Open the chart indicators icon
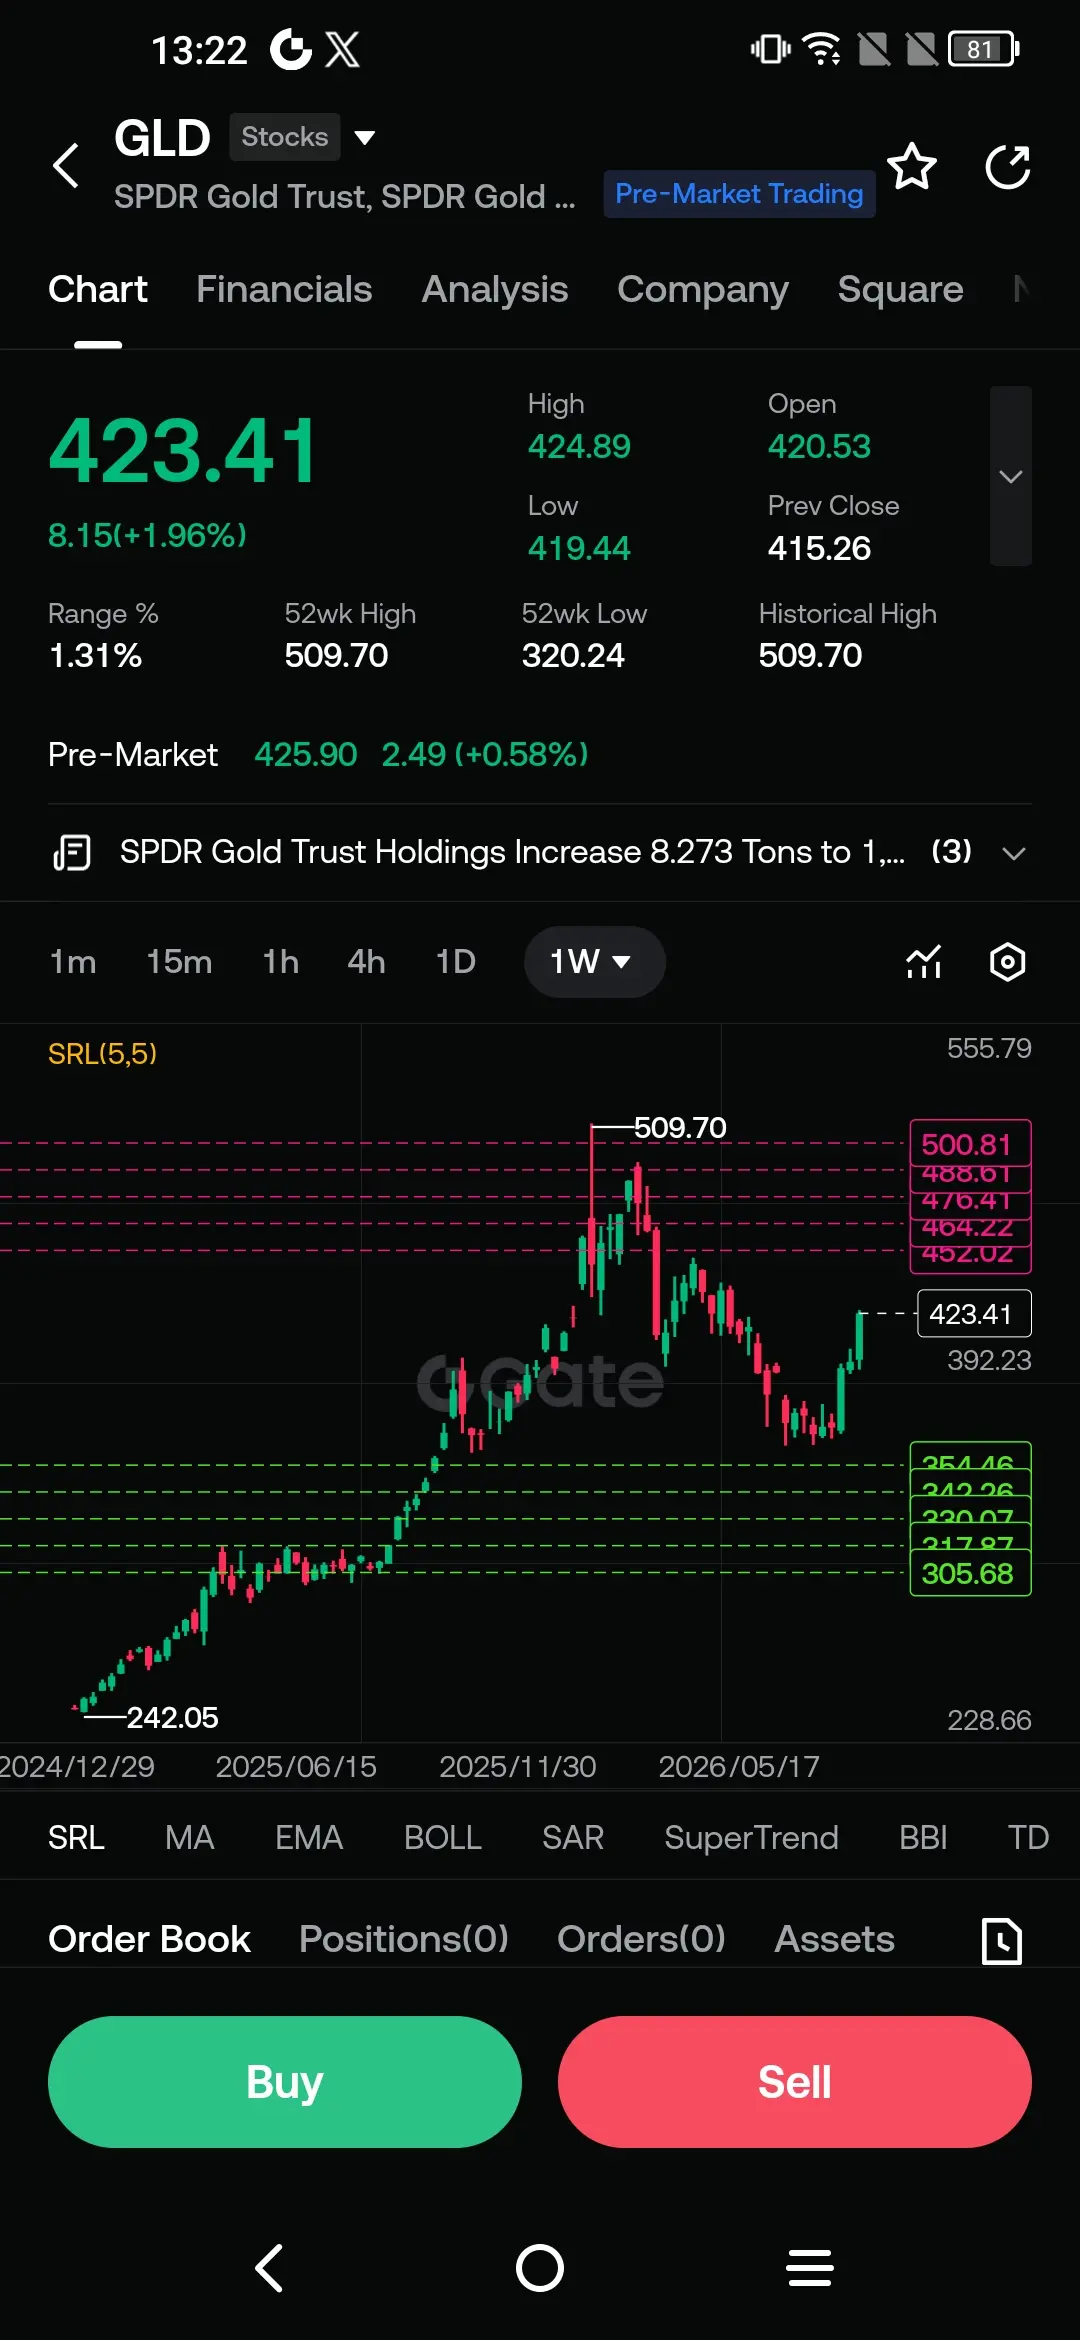The width and height of the screenshot is (1080, 2340). [924, 962]
